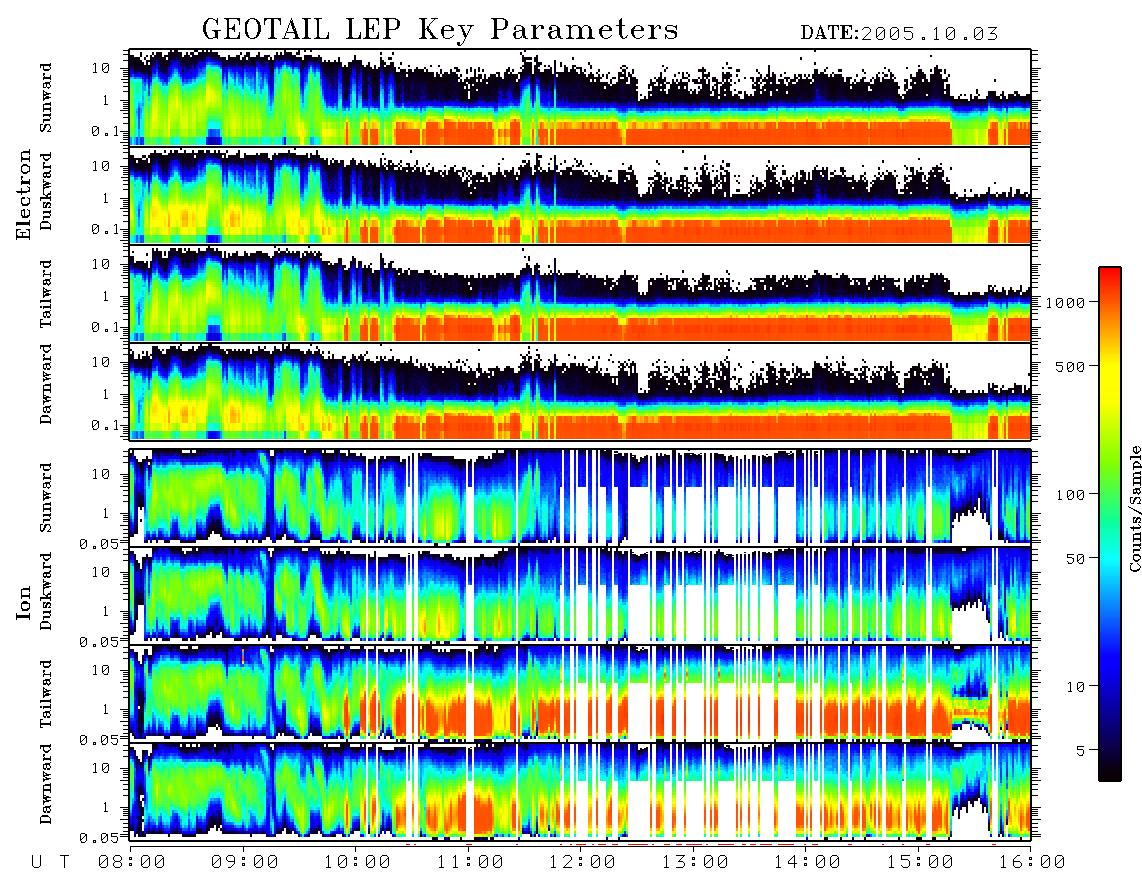Image resolution: width=1142 pixels, height=880 pixels.
Task: Click the '13:00' time tick label
Action: 694,862
